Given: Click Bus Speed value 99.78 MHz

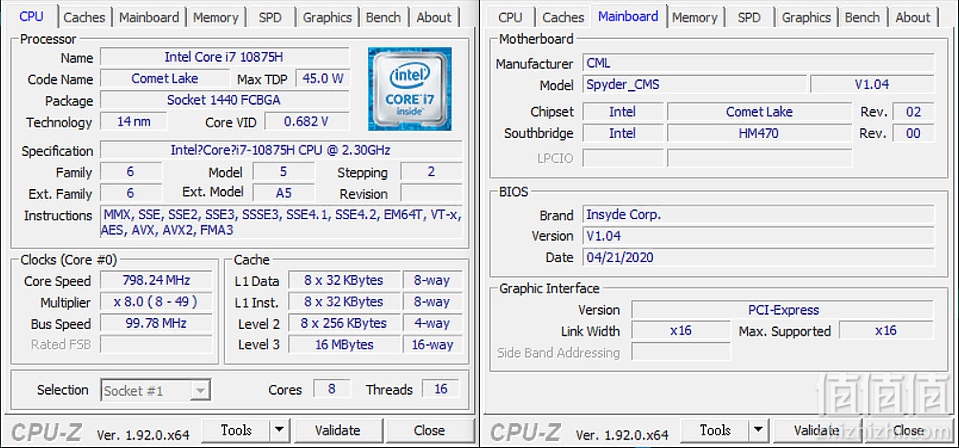Looking at the screenshot, I should point(156,323).
